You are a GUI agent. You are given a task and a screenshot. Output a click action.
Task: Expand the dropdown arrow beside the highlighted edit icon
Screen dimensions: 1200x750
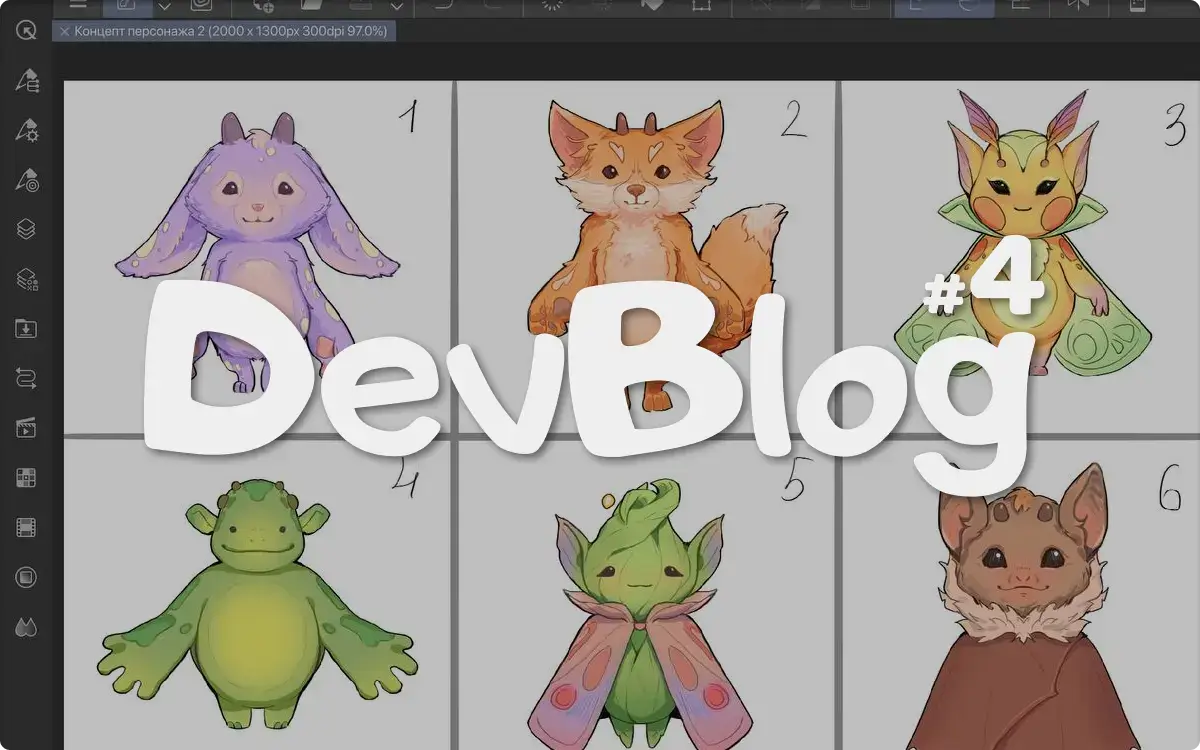(165, 6)
